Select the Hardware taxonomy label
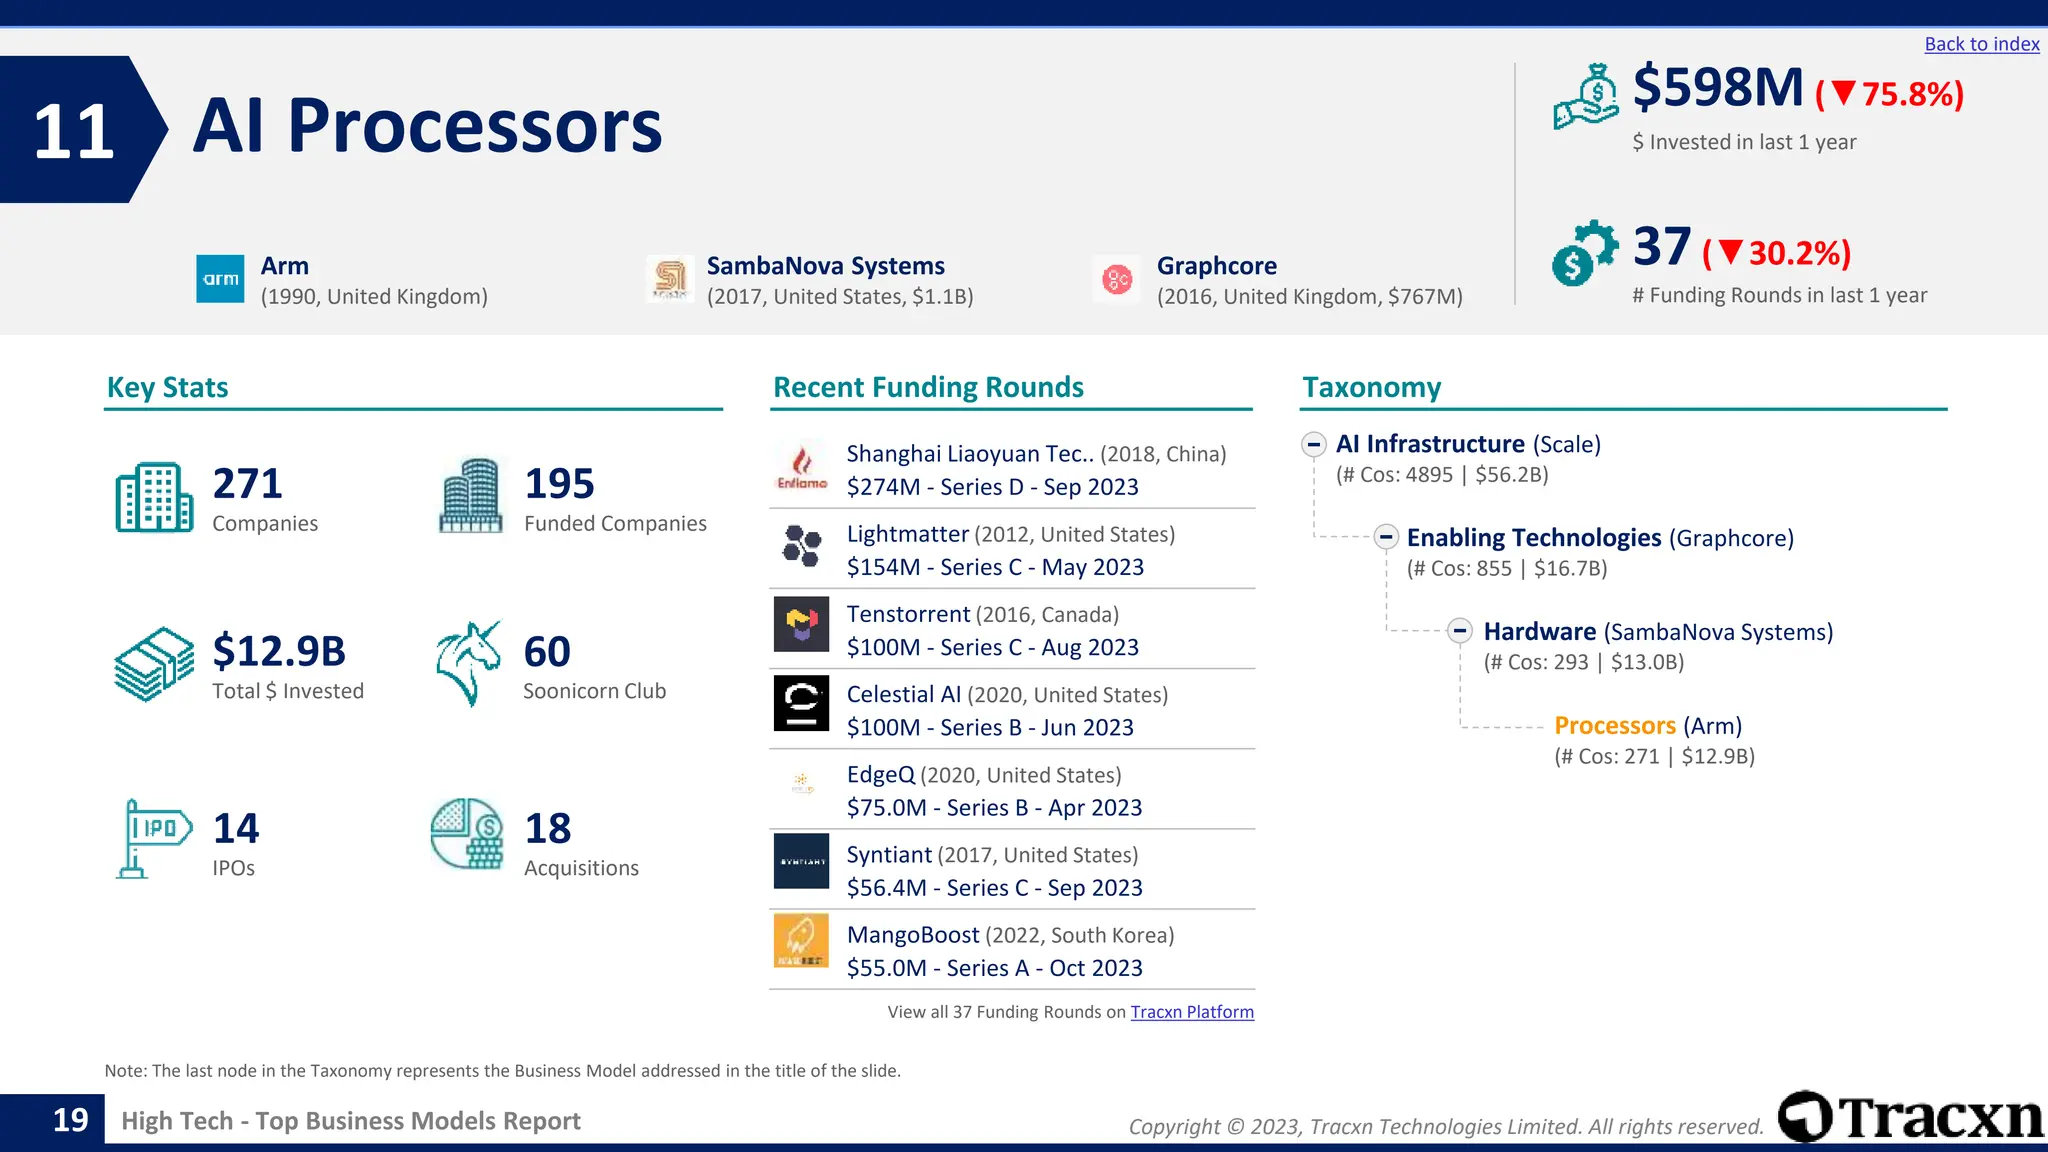The width and height of the screenshot is (2048, 1152). 1540,632
